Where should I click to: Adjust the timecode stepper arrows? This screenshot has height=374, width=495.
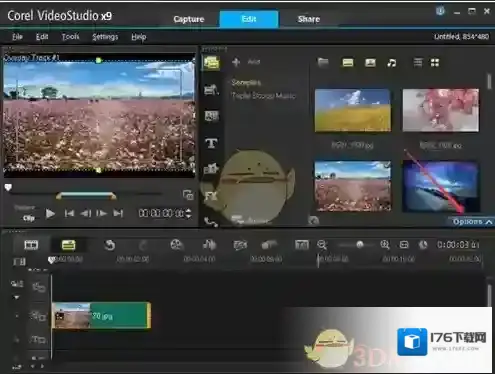189,213
